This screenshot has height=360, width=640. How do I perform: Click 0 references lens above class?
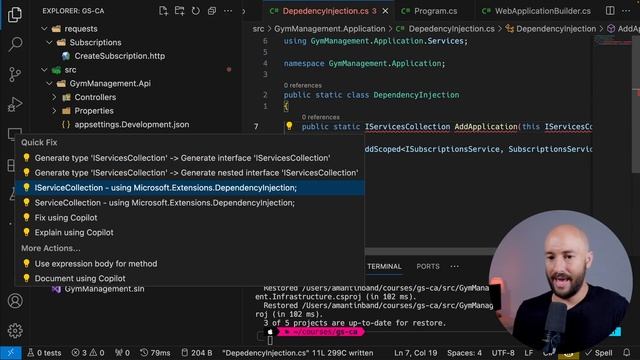tap(302, 85)
